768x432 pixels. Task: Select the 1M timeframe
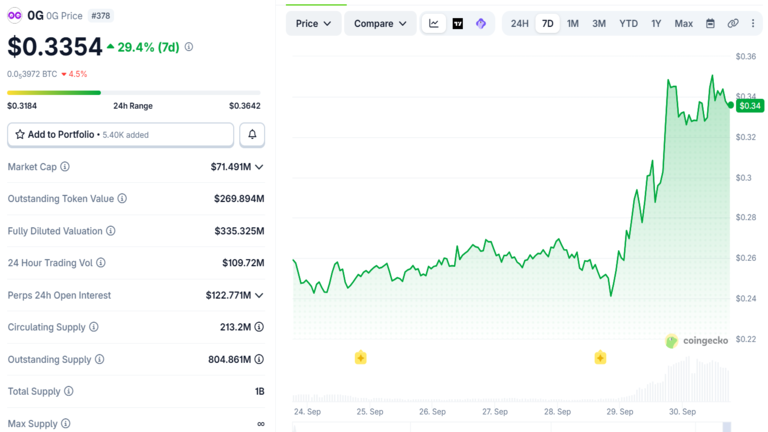tap(573, 24)
